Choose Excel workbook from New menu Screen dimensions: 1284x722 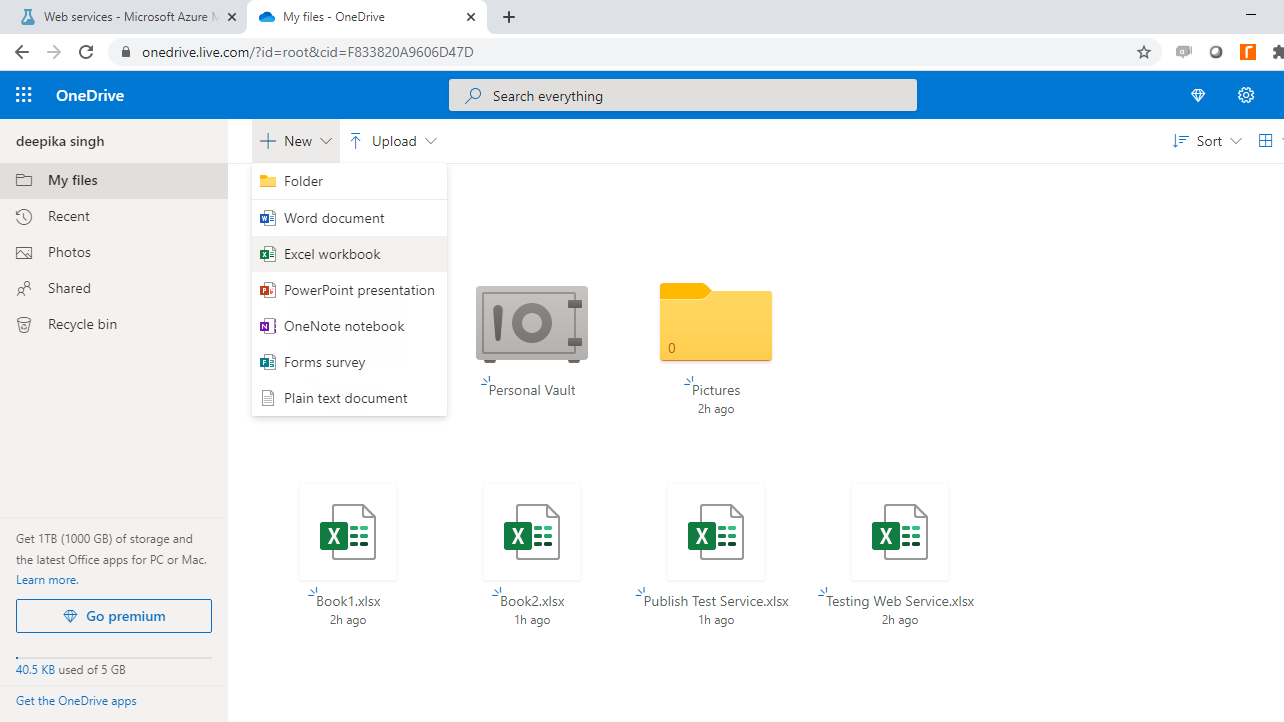tap(349, 254)
